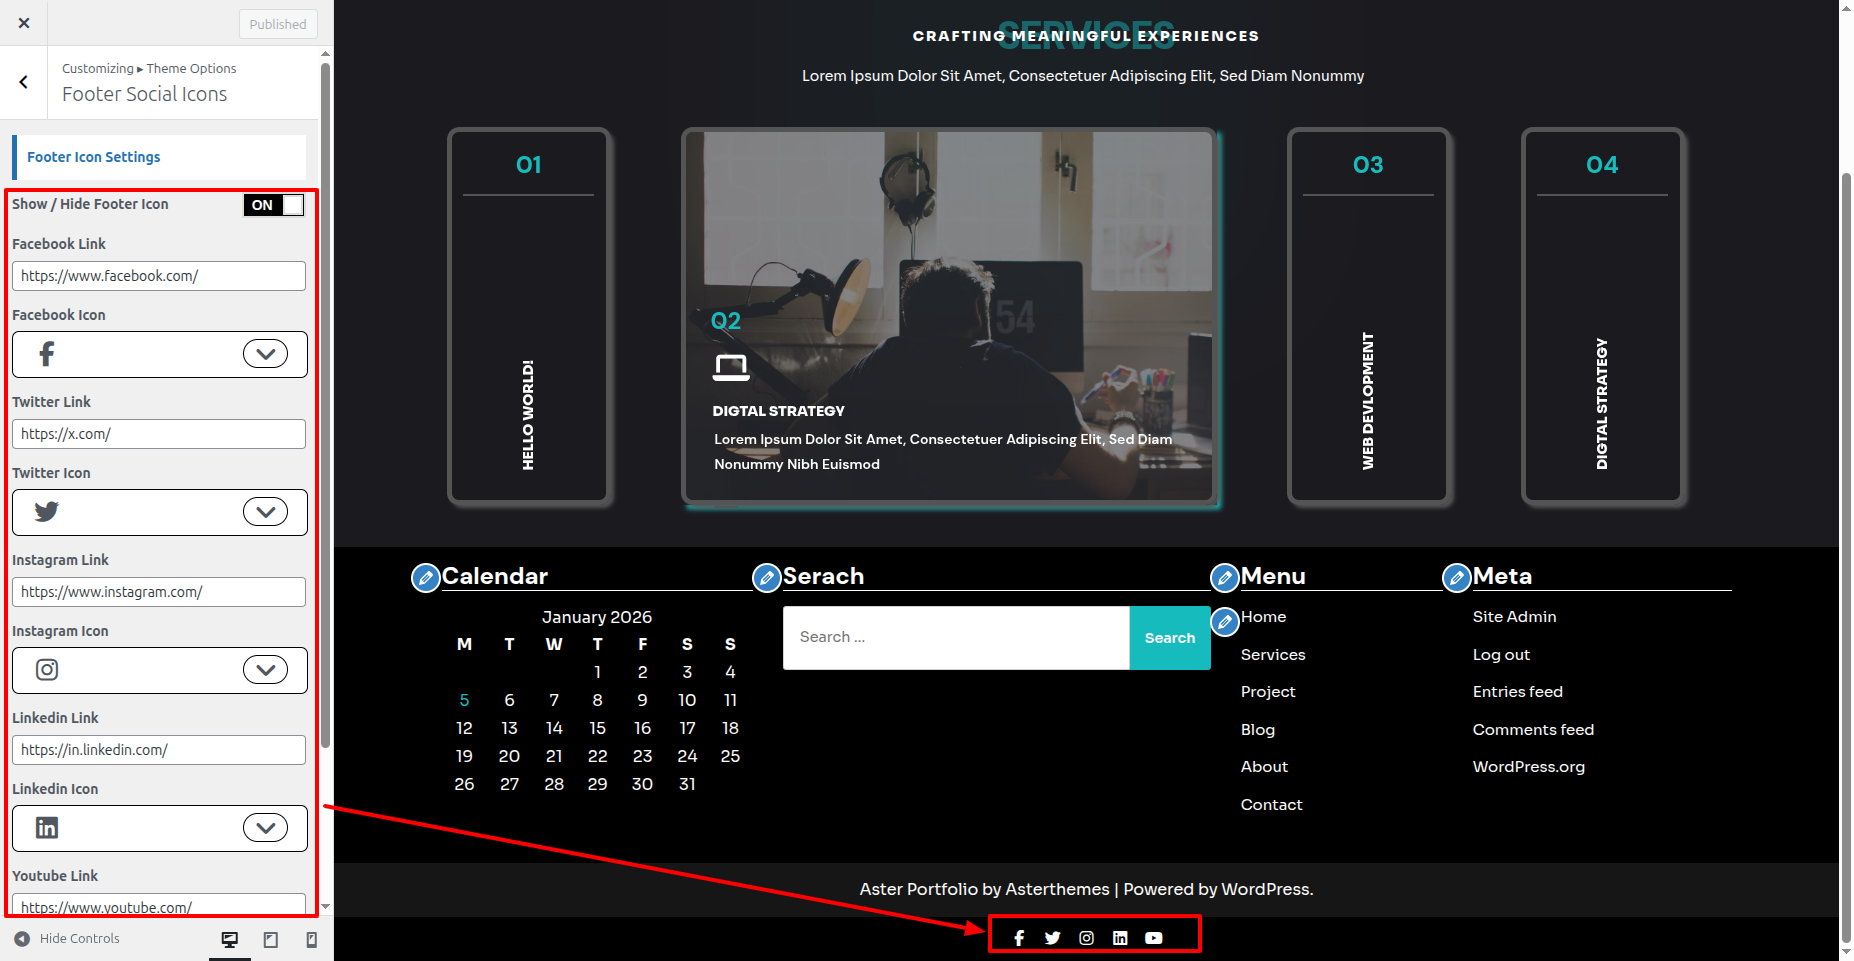Hide Controls in the customizer footer
1854x961 pixels.
(x=67, y=939)
